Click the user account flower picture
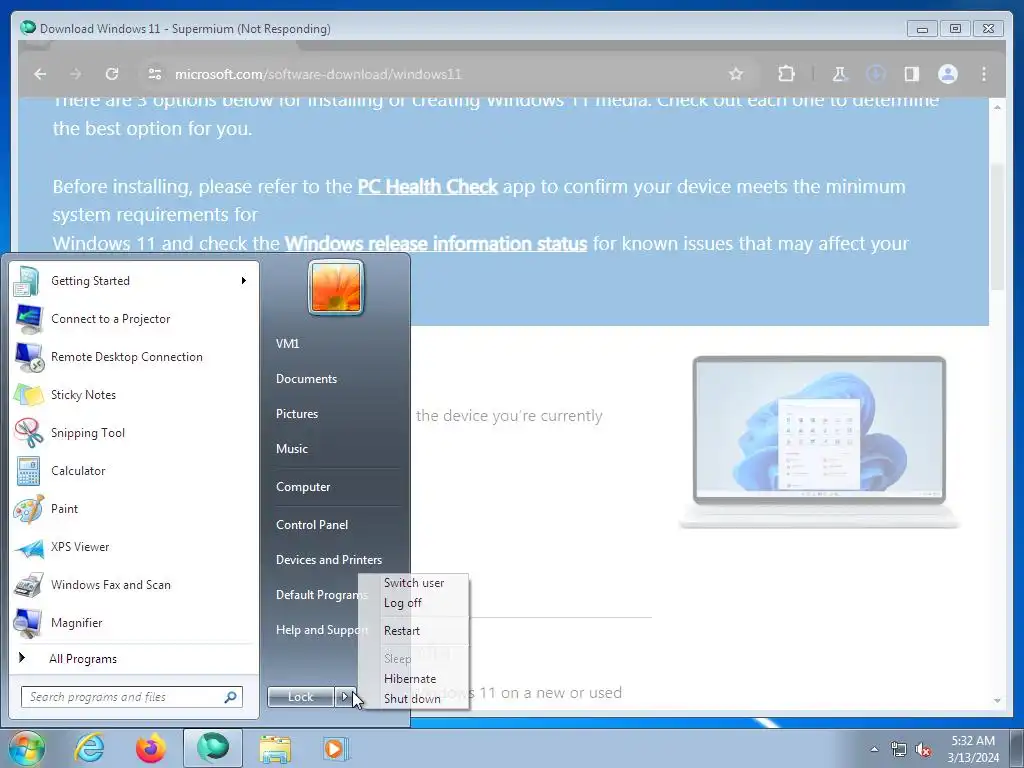Viewport: 1024px width, 768px height. click(336, 287)
